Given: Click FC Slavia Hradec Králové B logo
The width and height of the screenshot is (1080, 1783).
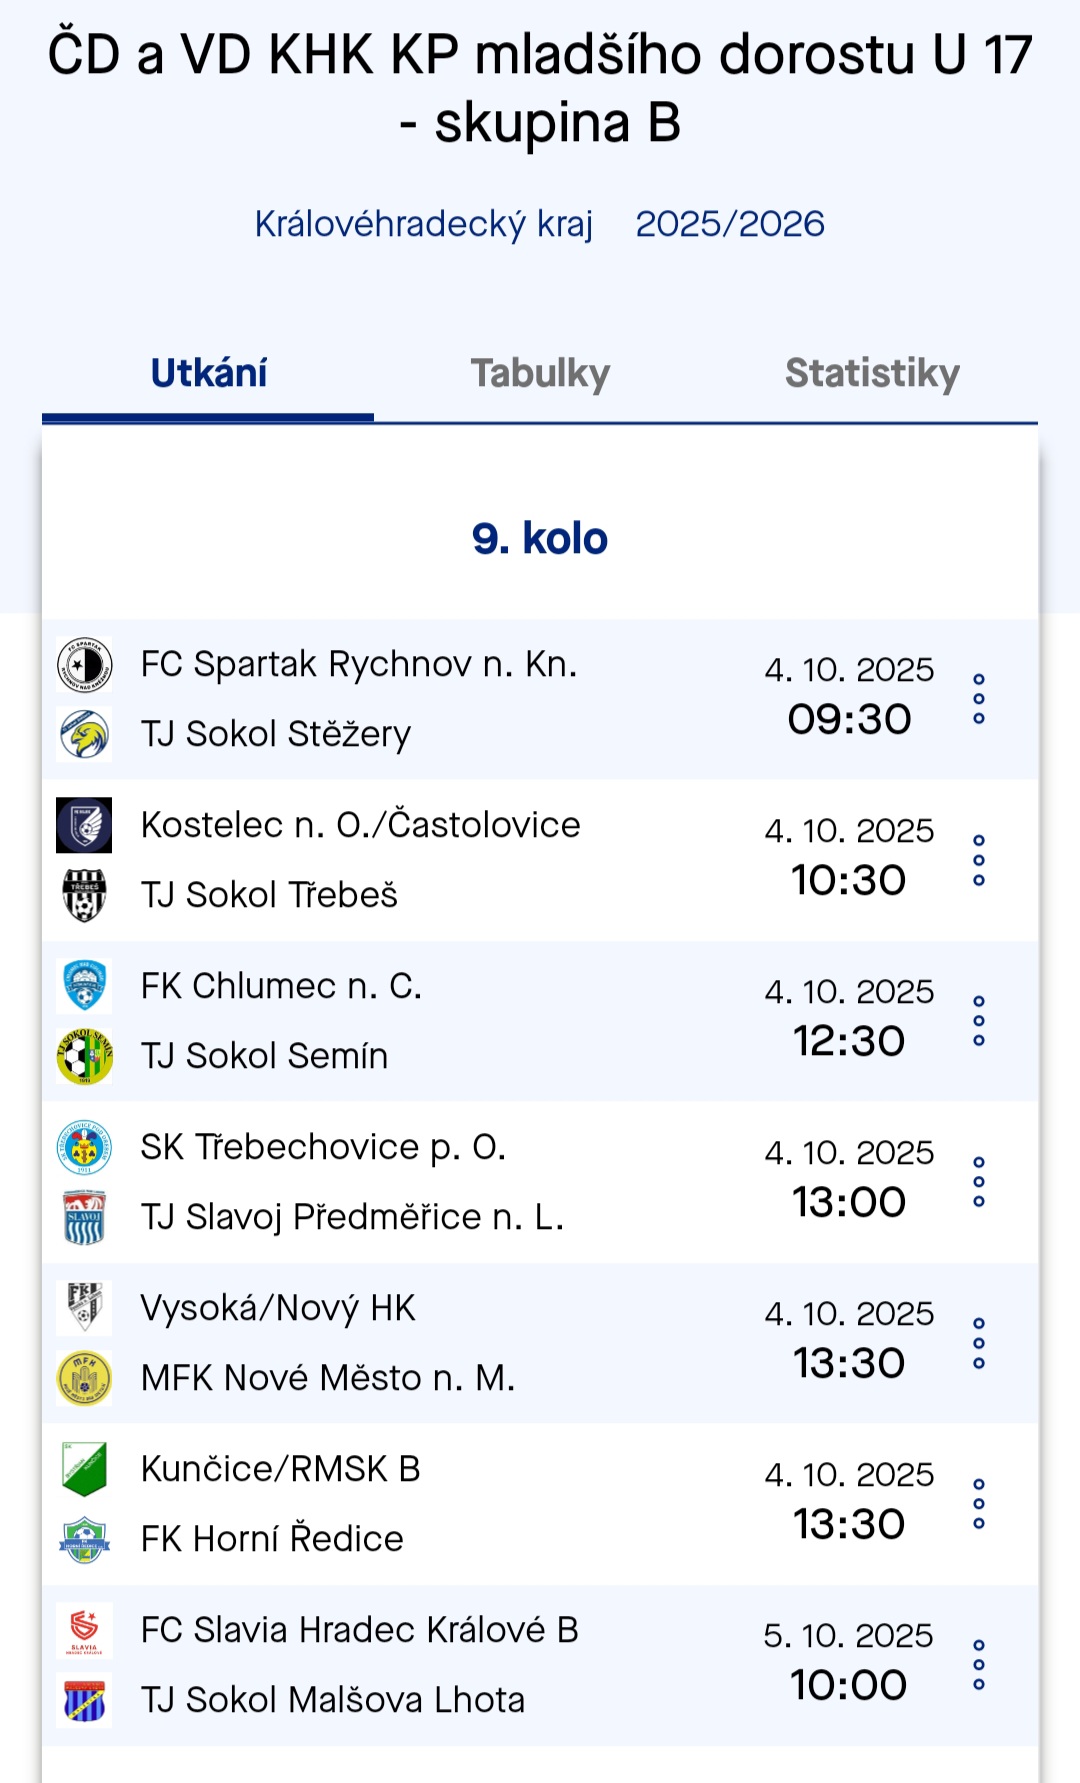Looking at the screenshot, I should click(x=85, y=1630).
